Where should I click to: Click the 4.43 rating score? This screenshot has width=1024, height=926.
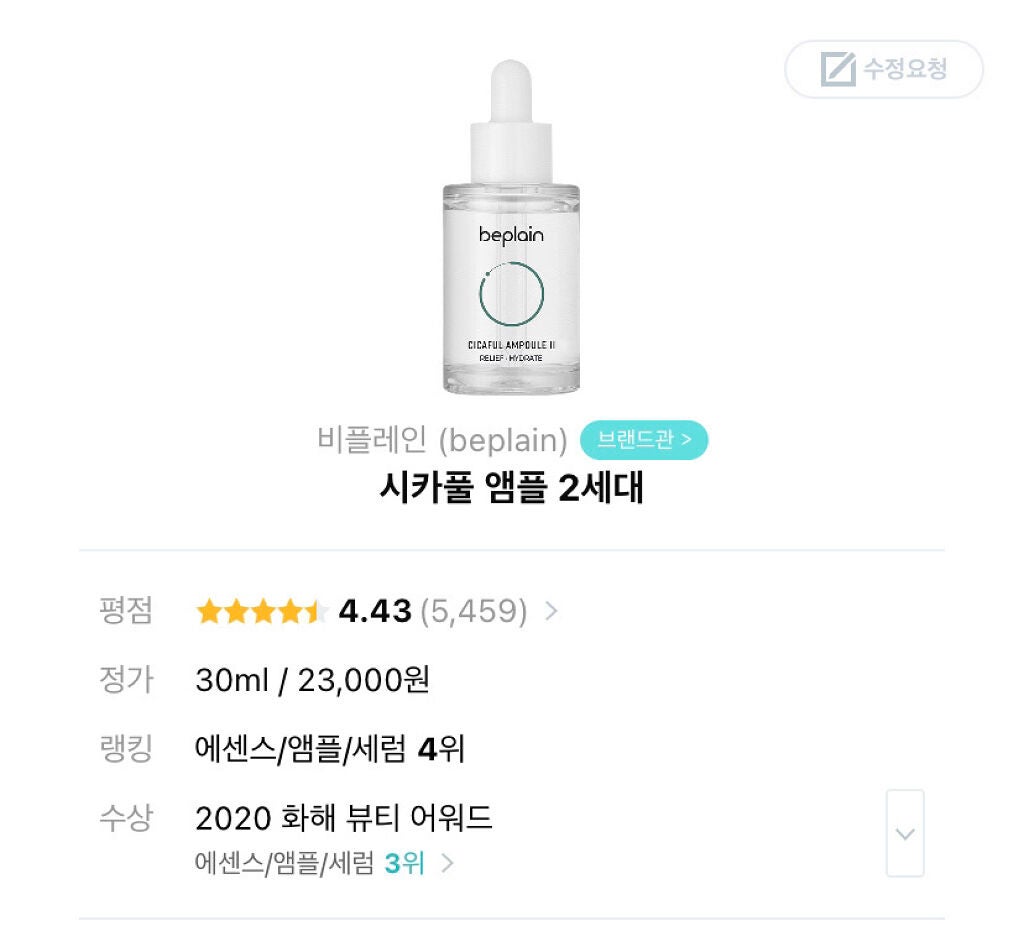pos(375,611)
